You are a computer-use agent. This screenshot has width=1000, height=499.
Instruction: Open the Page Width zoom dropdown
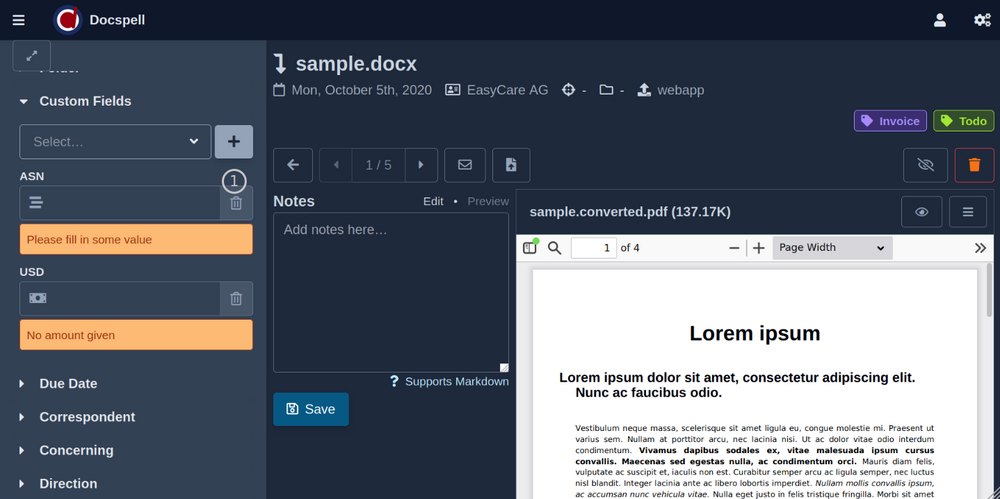(x=832, y=248)
